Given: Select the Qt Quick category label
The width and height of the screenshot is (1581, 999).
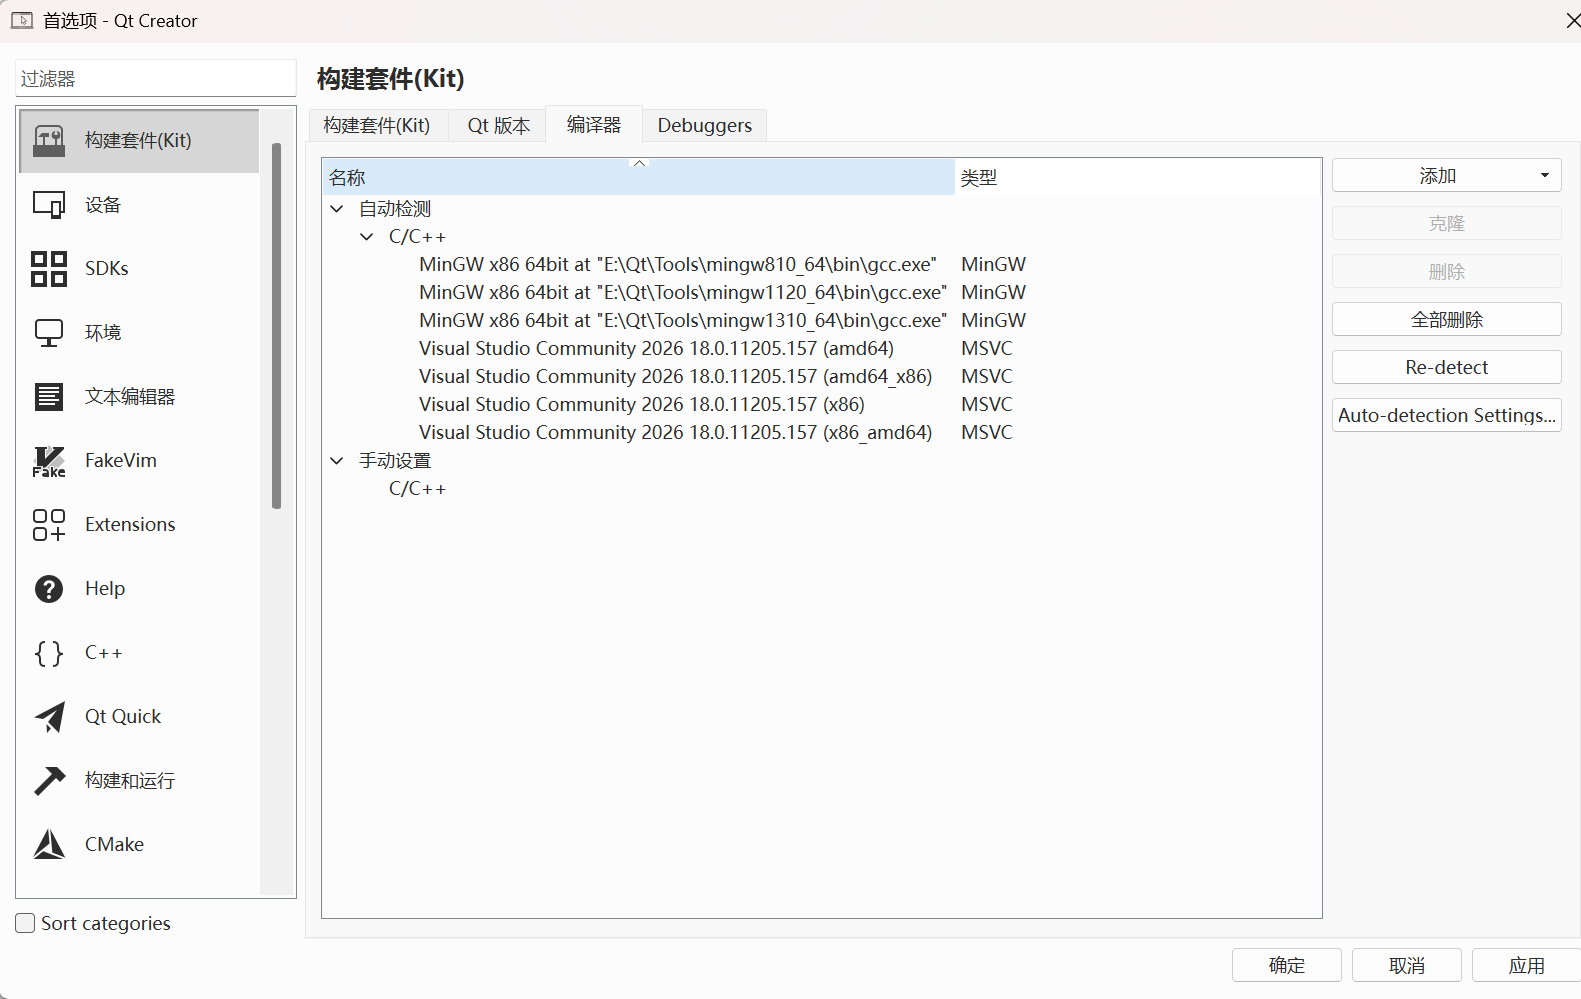Looking at the screenshot, I should point(123,717).
